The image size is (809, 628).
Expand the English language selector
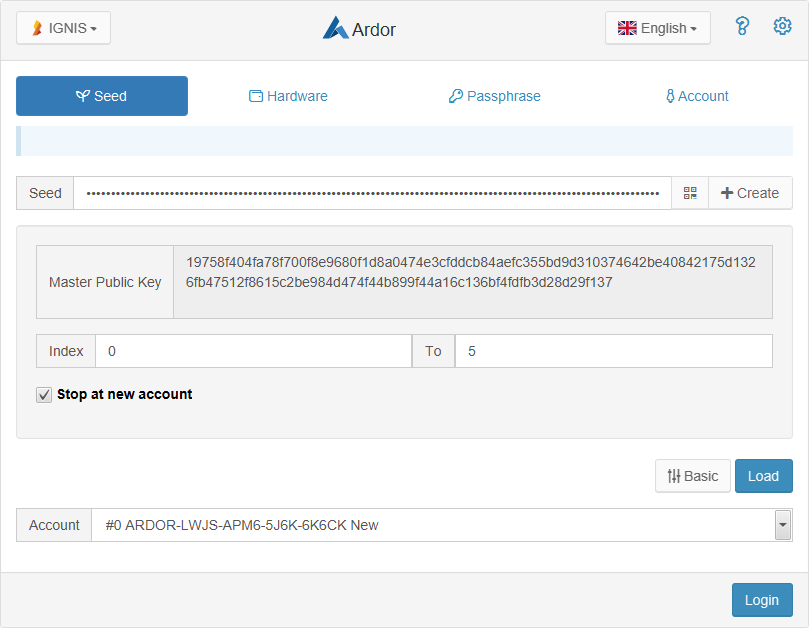click(657, 28)
